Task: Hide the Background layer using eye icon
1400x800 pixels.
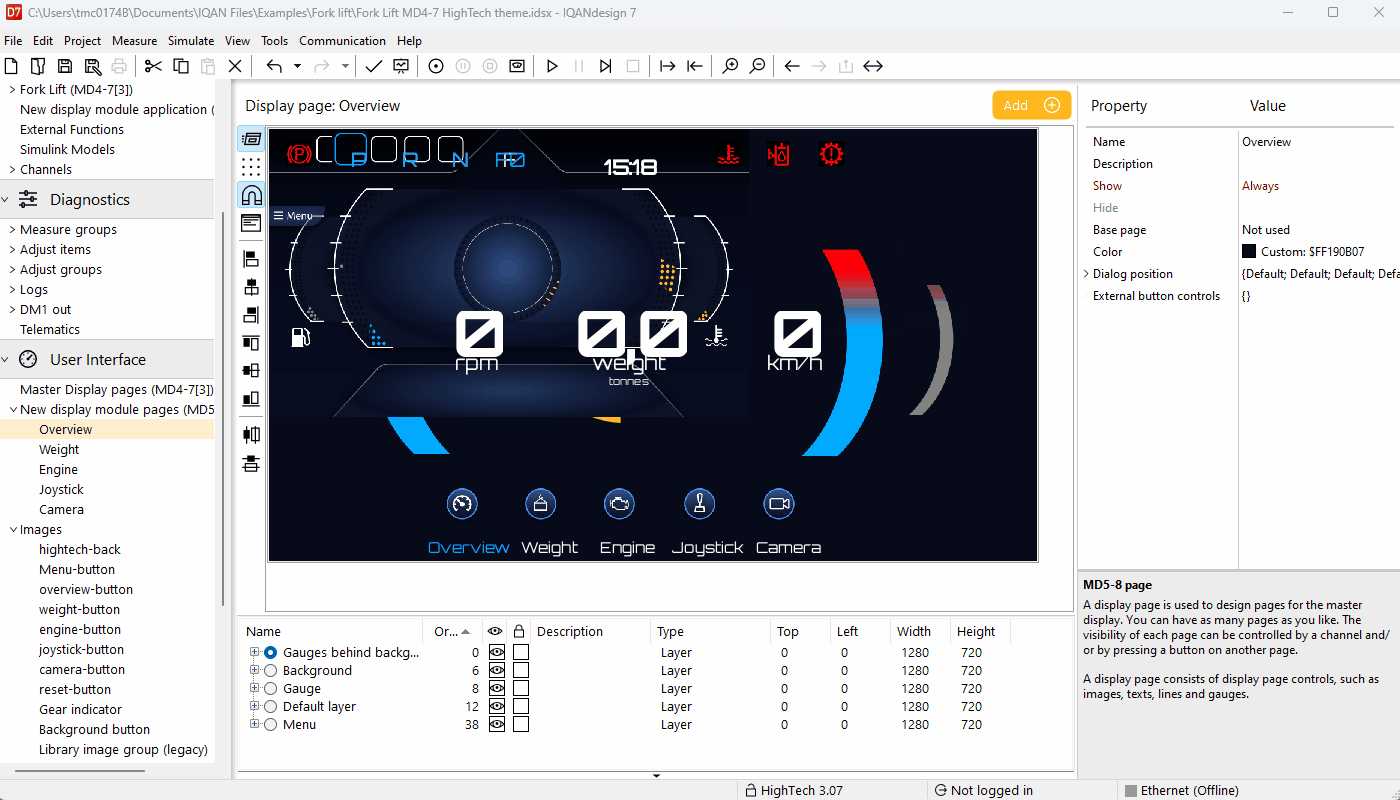Action: [496, 671]
